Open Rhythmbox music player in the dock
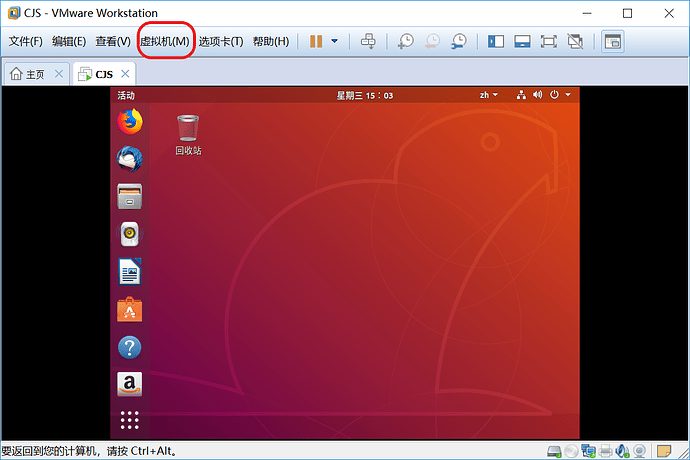Image resolution: width=690 pixels, height=460 pixels. tap(130, 234)
